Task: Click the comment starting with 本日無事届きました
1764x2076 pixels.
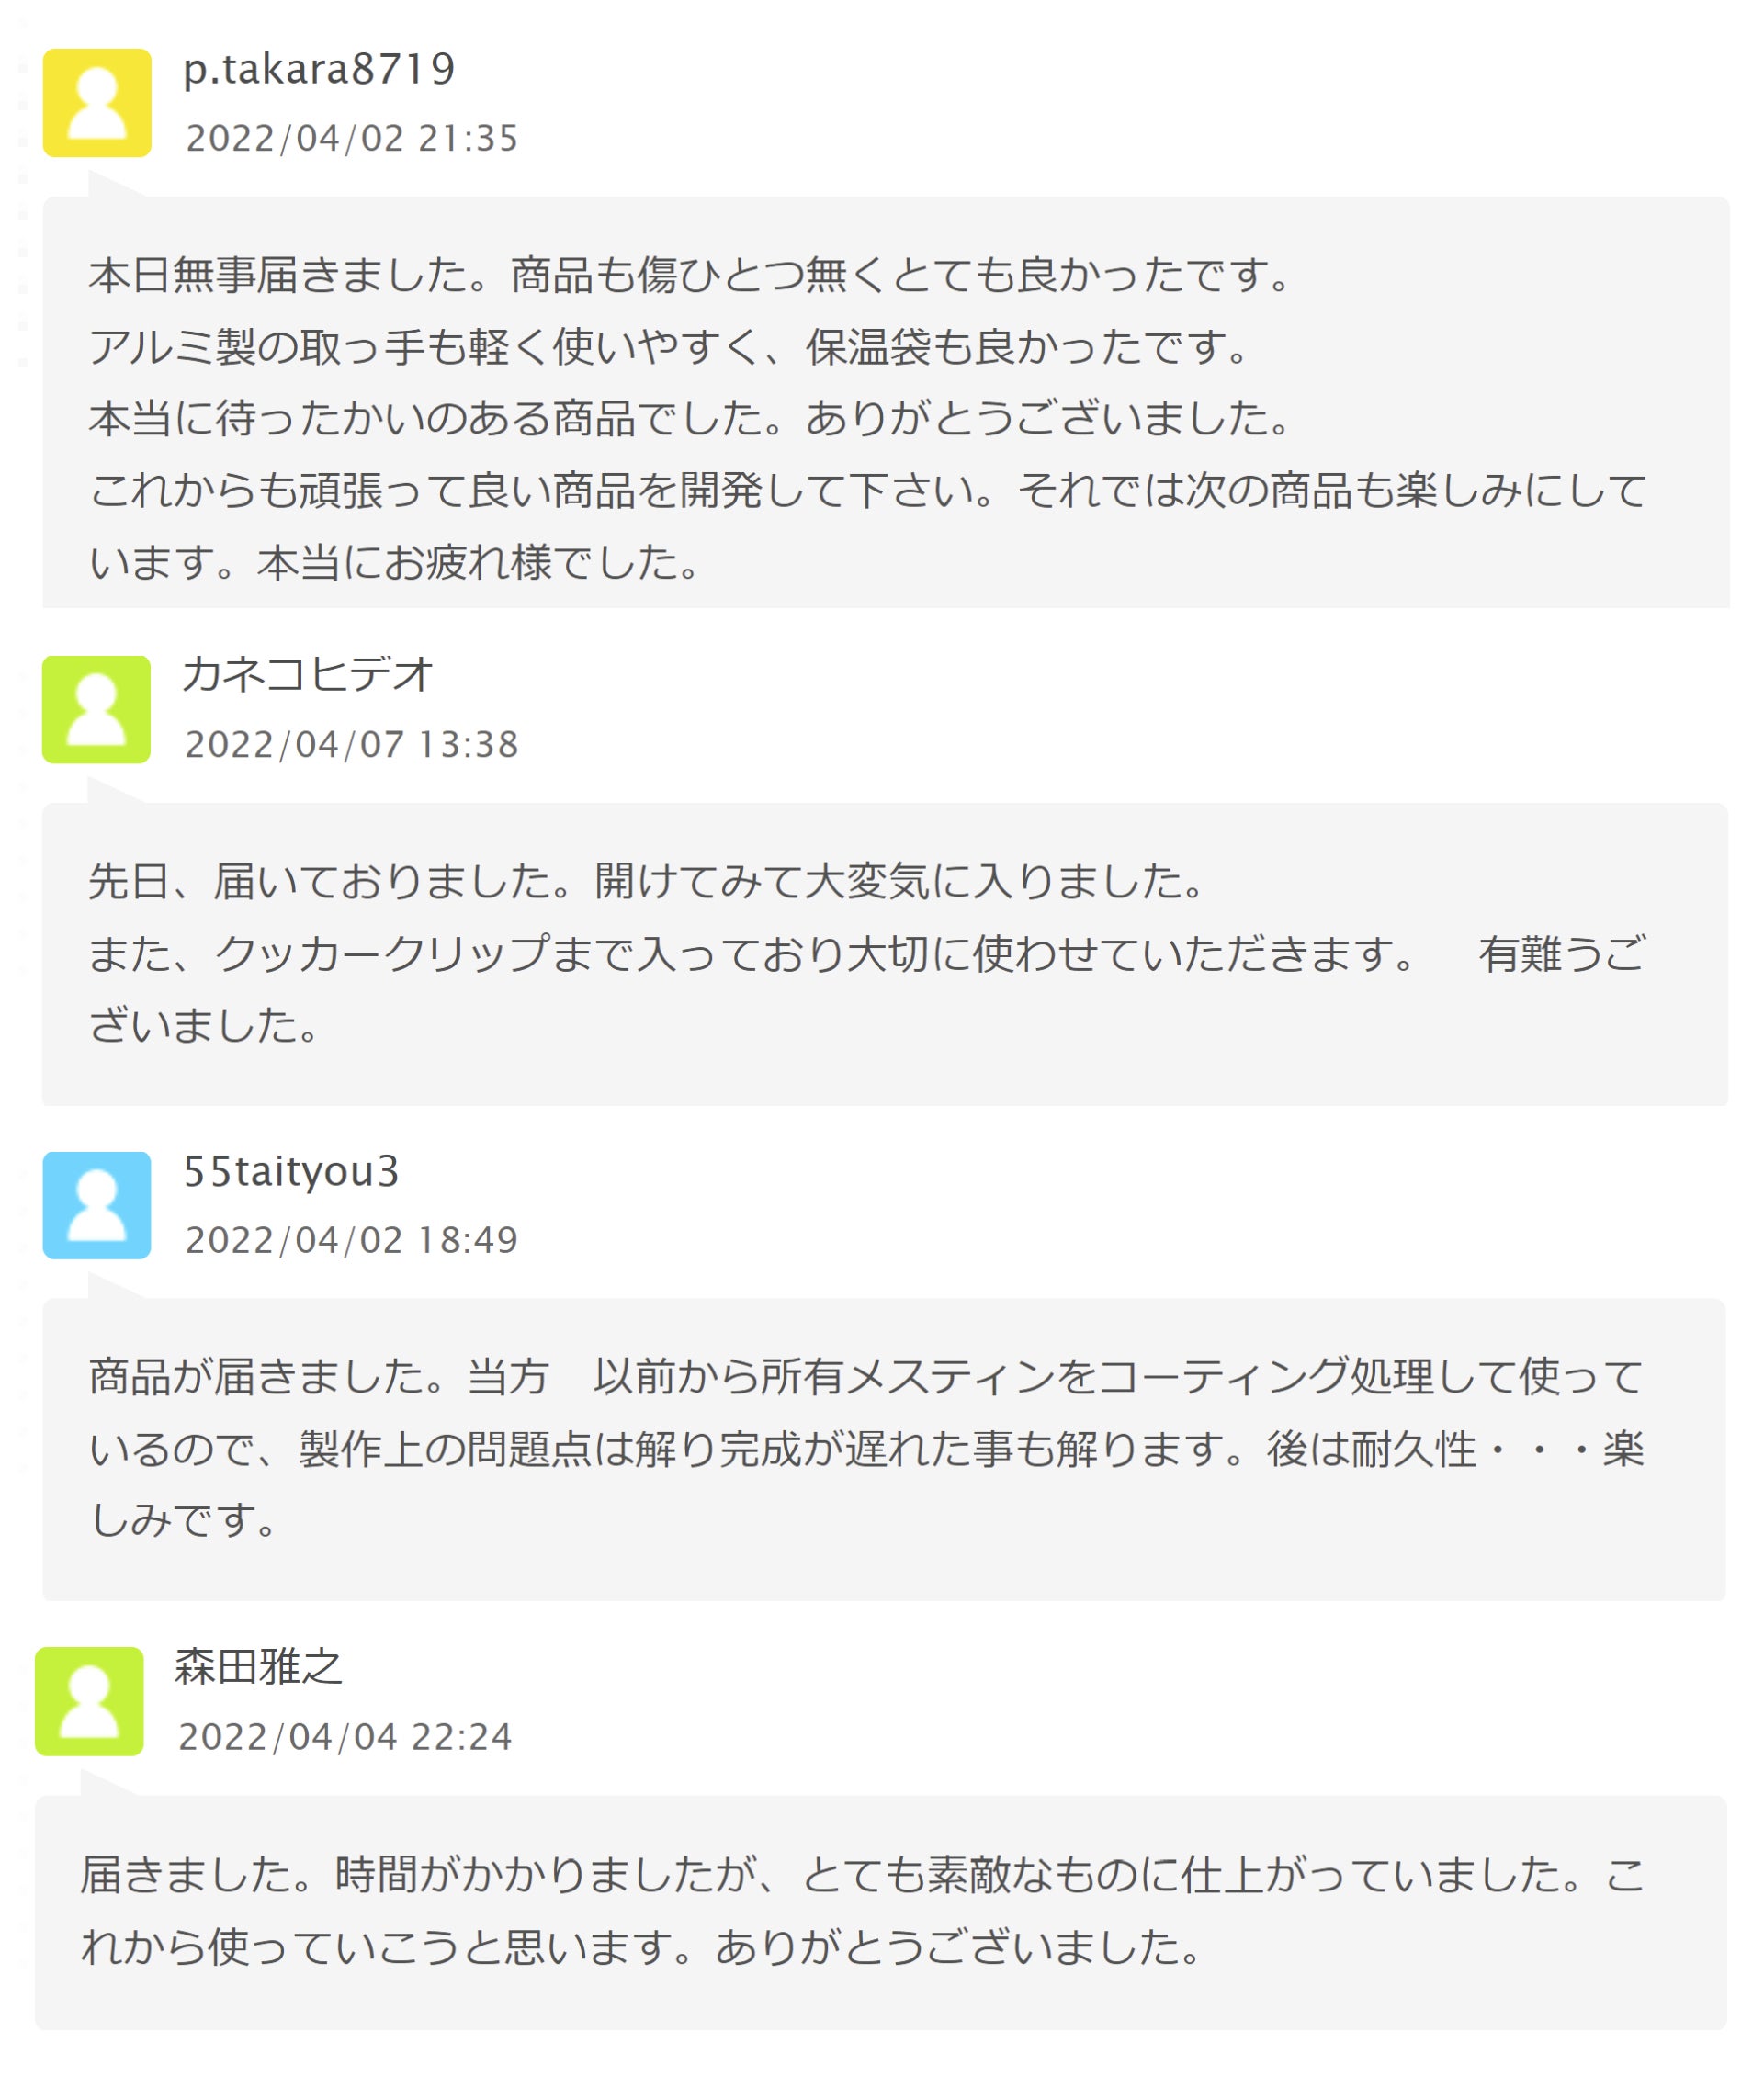Action: pyautogui.click(x=868, y=418)
